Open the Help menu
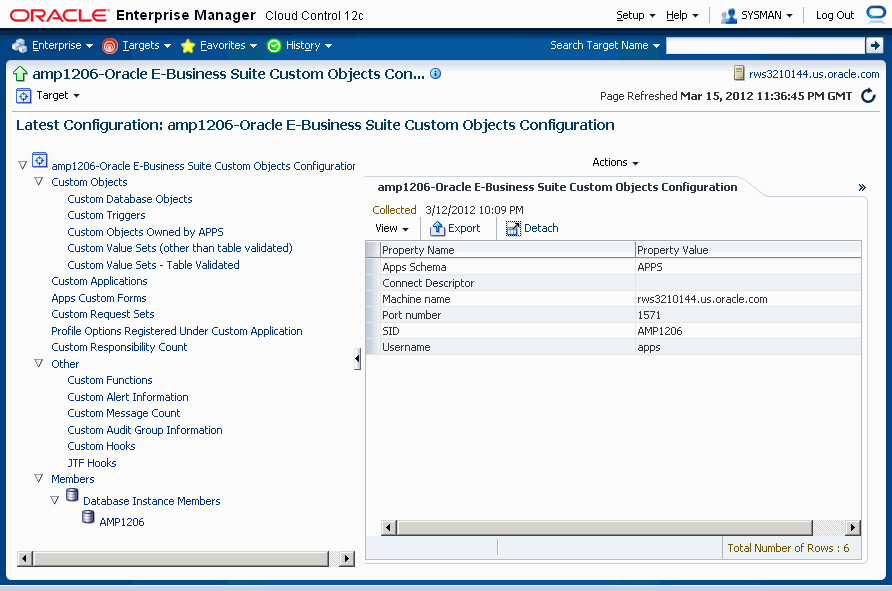 (682, 15)
